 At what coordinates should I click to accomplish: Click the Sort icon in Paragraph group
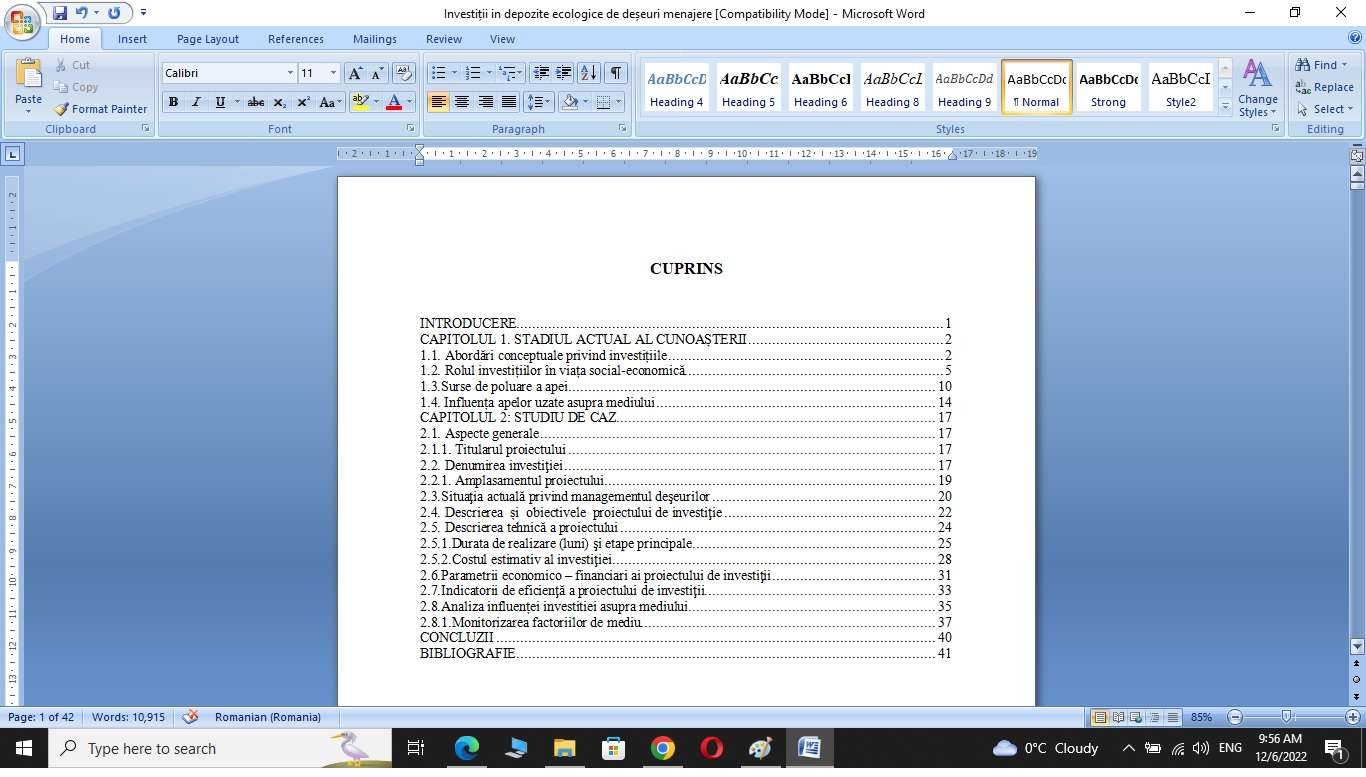[589, 73]
